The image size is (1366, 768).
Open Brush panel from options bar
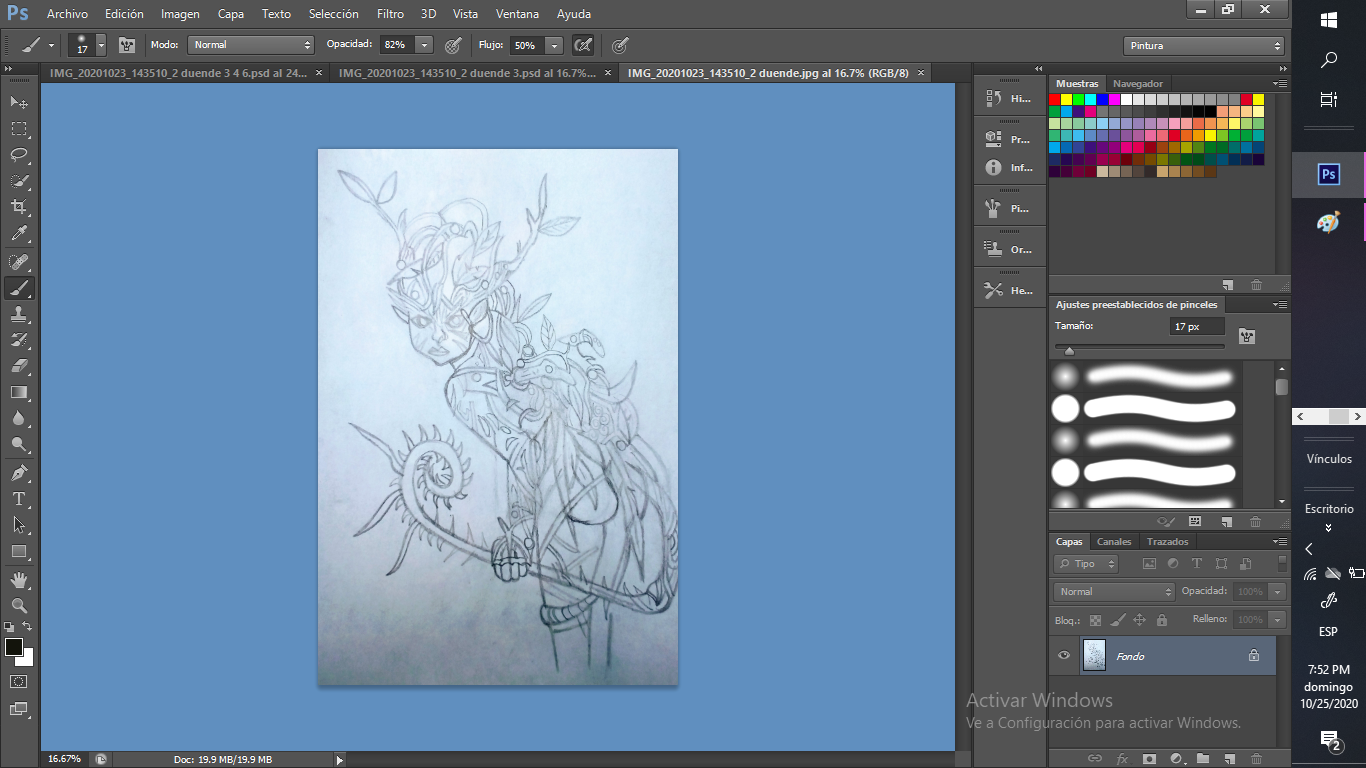(127, 45)
